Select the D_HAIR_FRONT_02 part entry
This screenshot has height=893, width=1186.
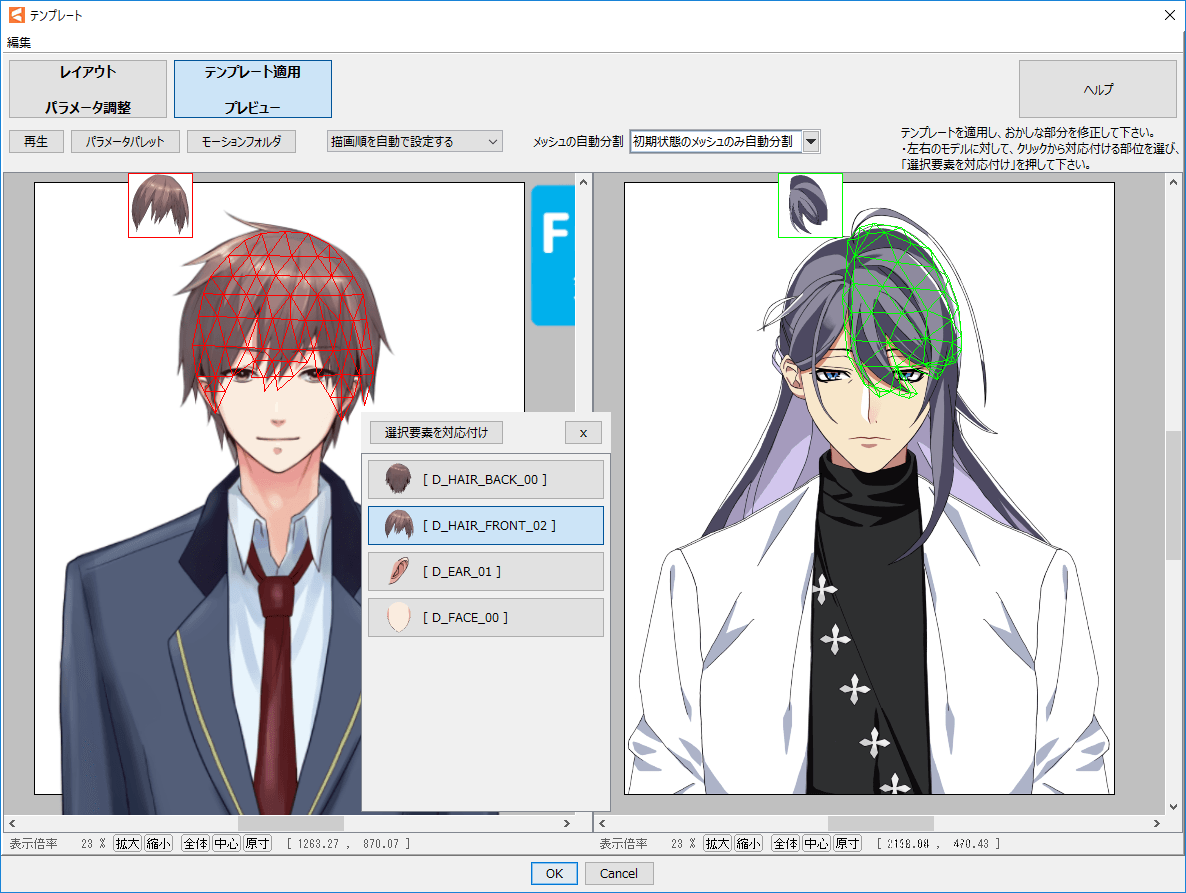pos(485,526)
